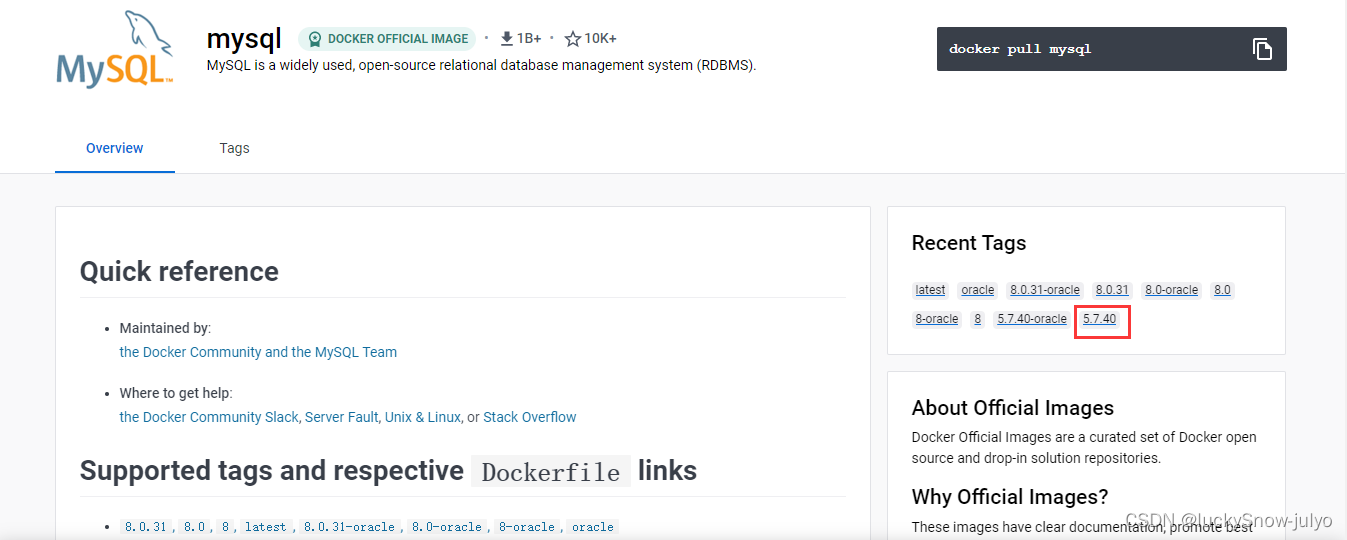This screenshot has width=1347, height=540.
Task: Open the Server Fault link
Action: [342, 417]
